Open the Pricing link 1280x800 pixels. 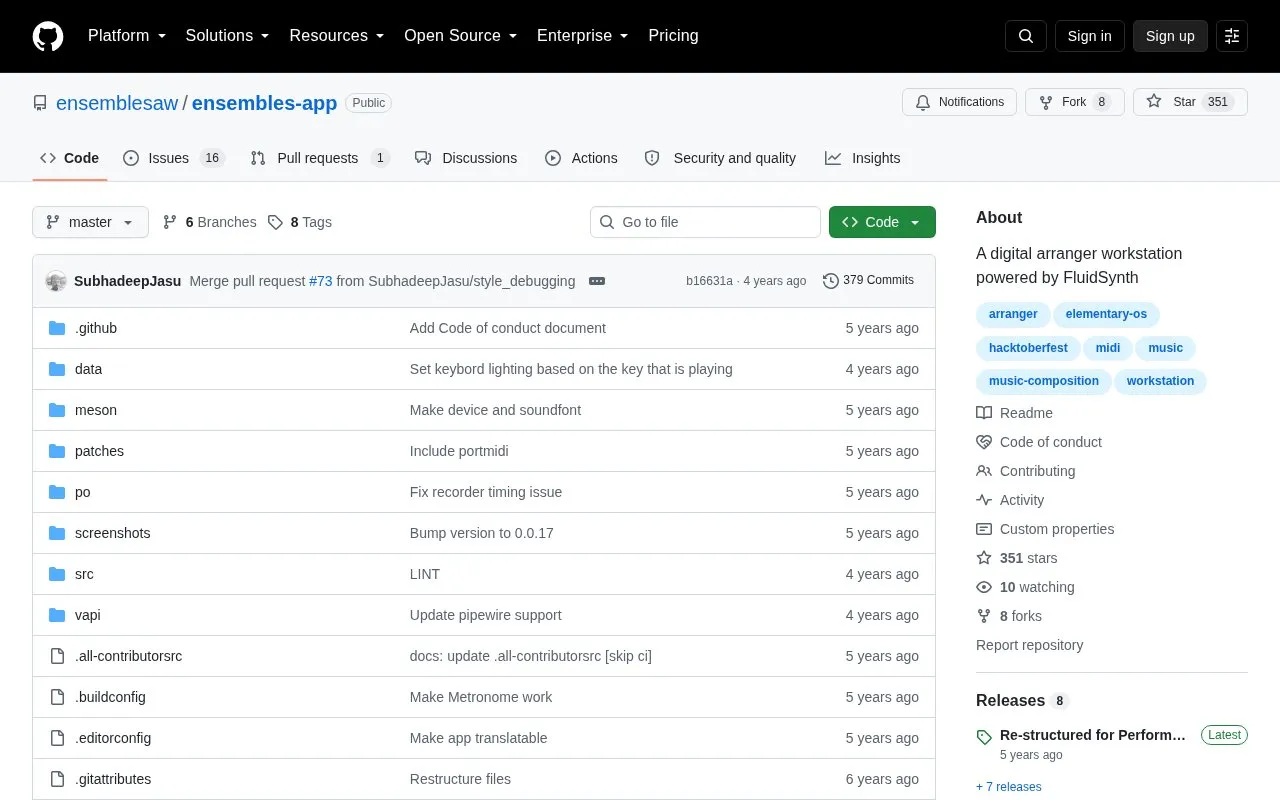(x=673, y=36)
